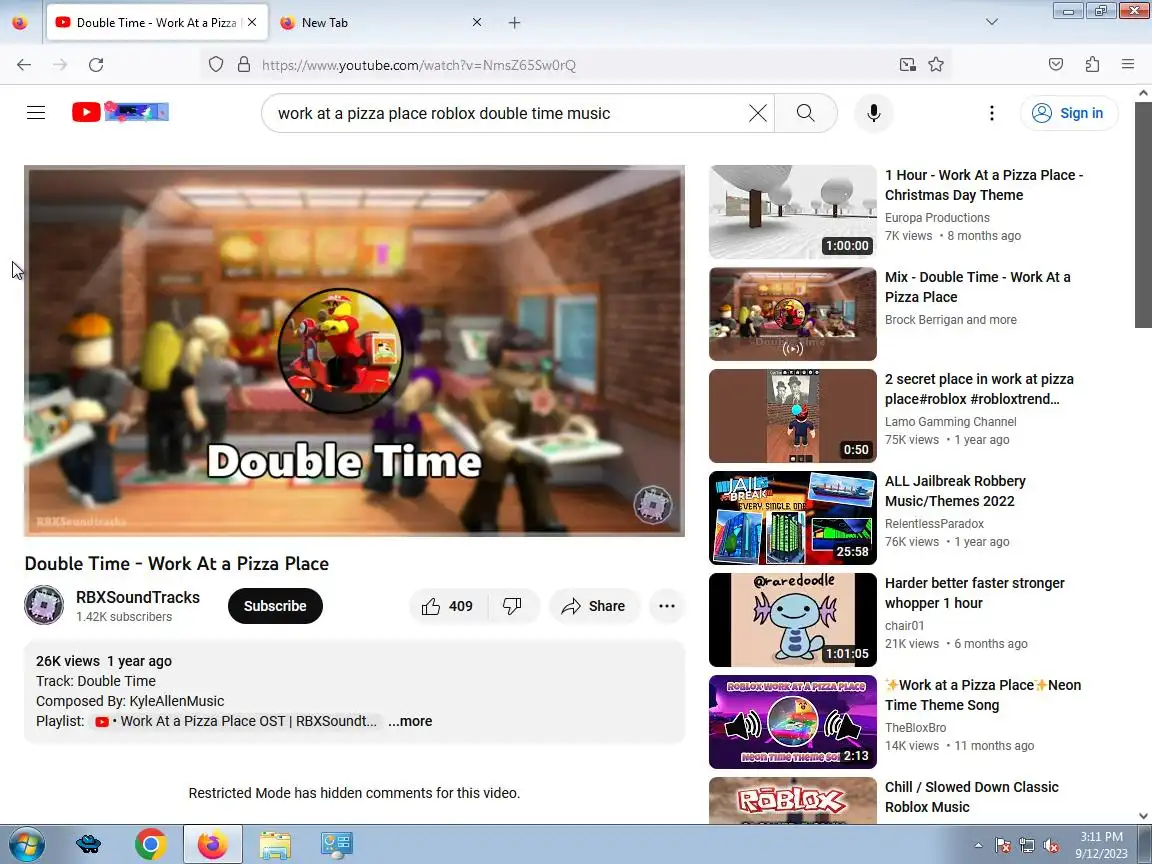Sign in to YouTube
Viewport: 1152px width, 864px height.
point(1069,113)
